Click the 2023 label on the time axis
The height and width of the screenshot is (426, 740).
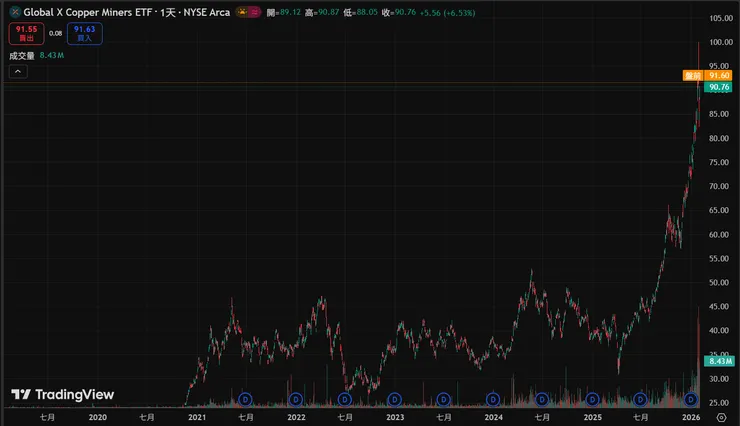[395, 417]
